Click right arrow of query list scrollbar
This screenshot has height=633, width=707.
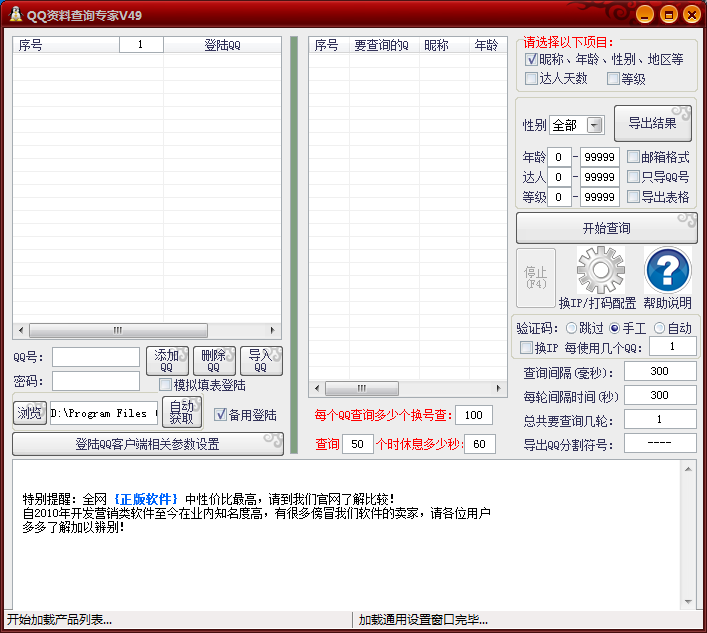498,388
